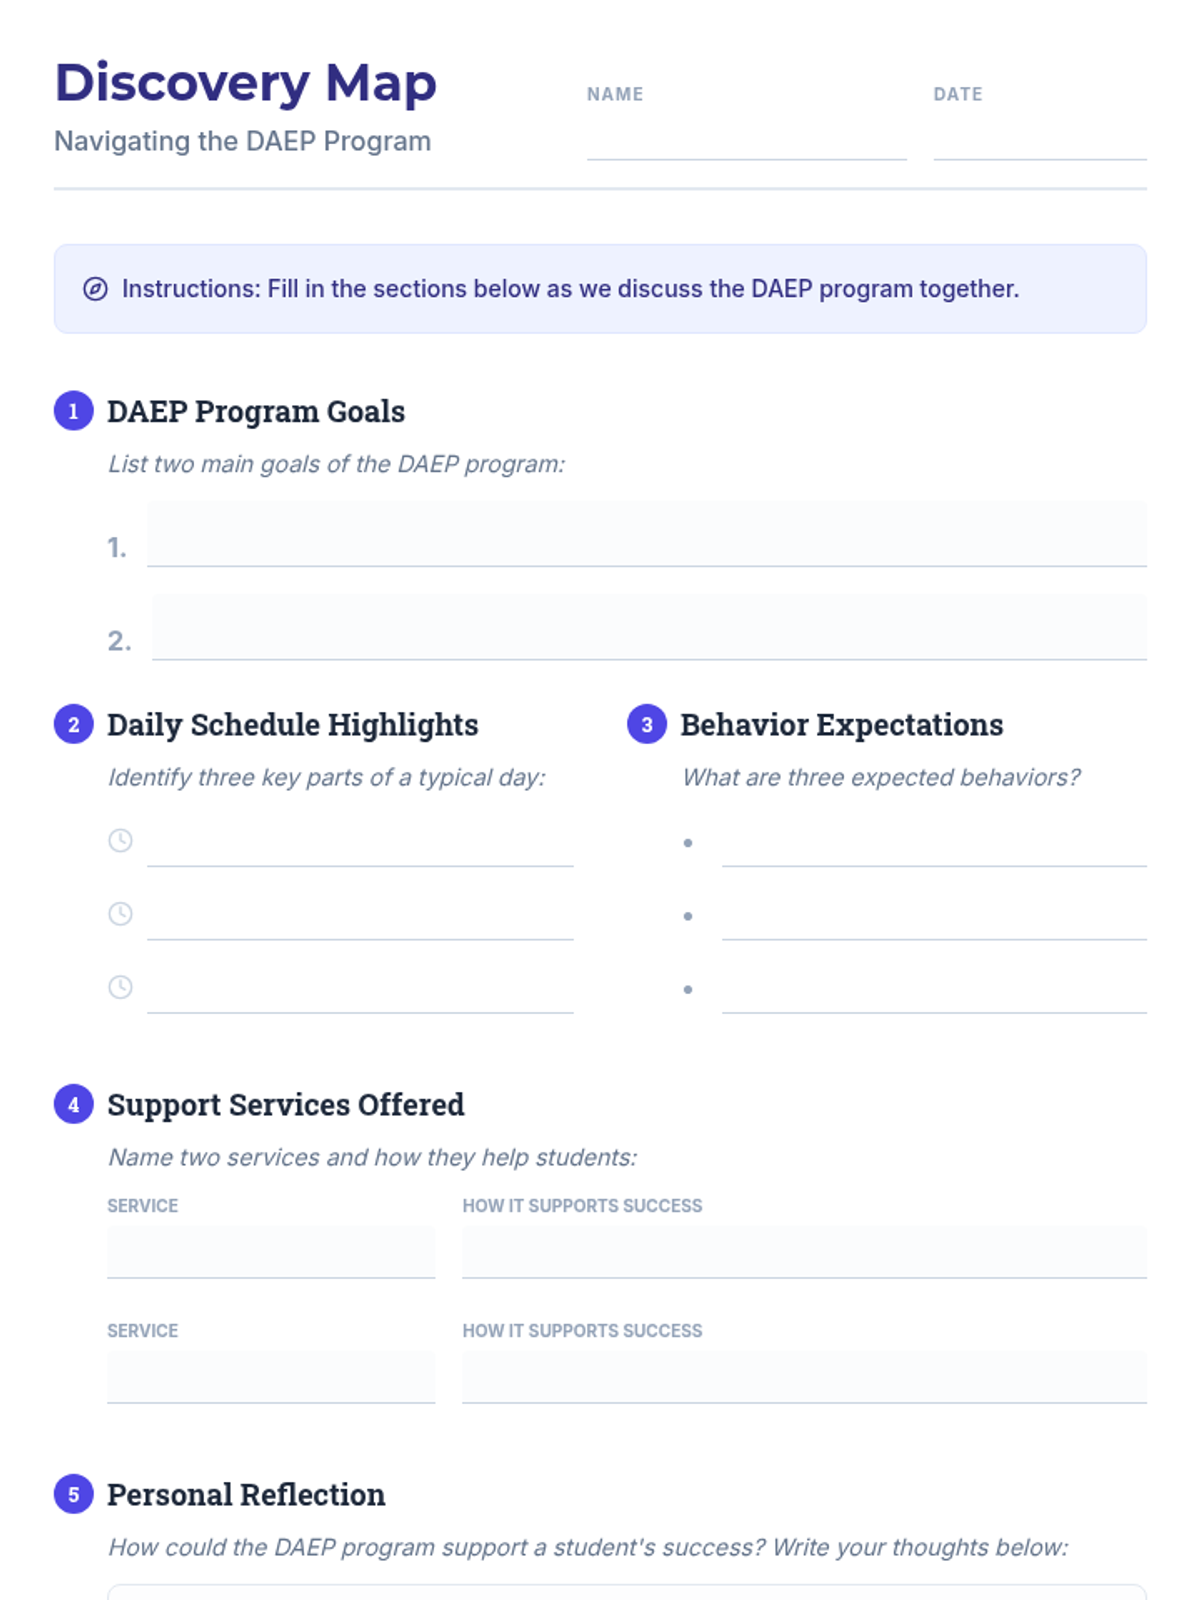1200x1600 pixels.
Task: Click the first clock icon under Daily Schedule
Action: click(120, 840)
